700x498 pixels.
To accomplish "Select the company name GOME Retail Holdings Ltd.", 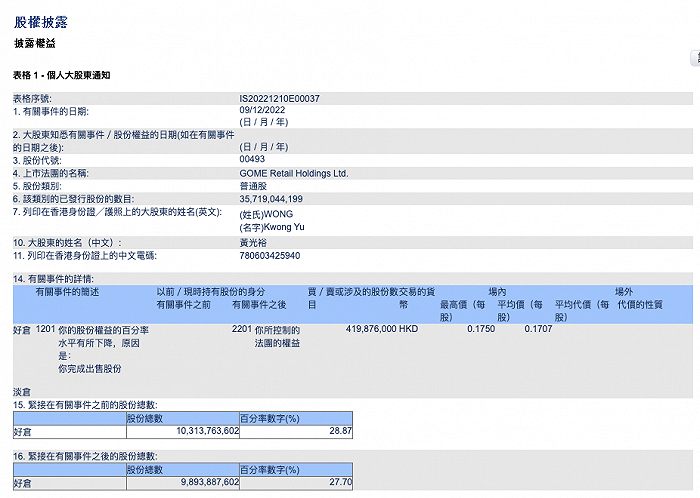I will click(294, 174).
